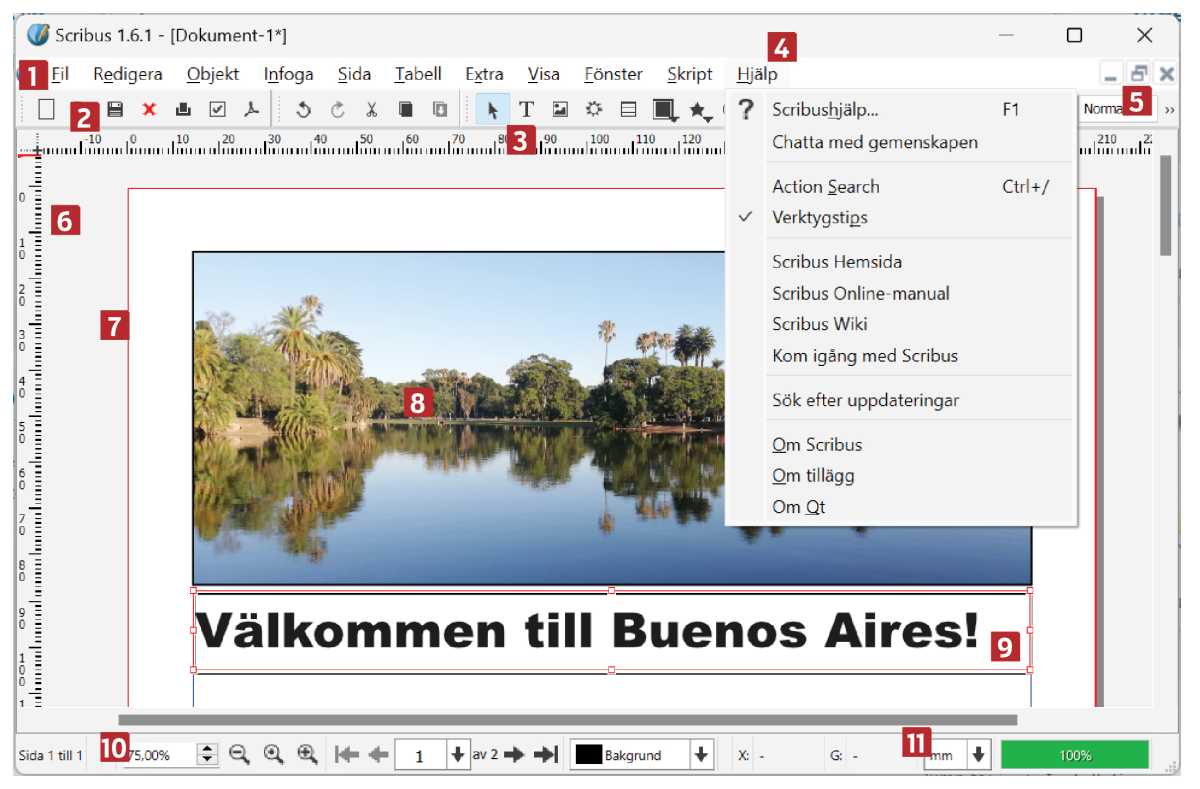Click the scissors Cut icon

point(372,109)
